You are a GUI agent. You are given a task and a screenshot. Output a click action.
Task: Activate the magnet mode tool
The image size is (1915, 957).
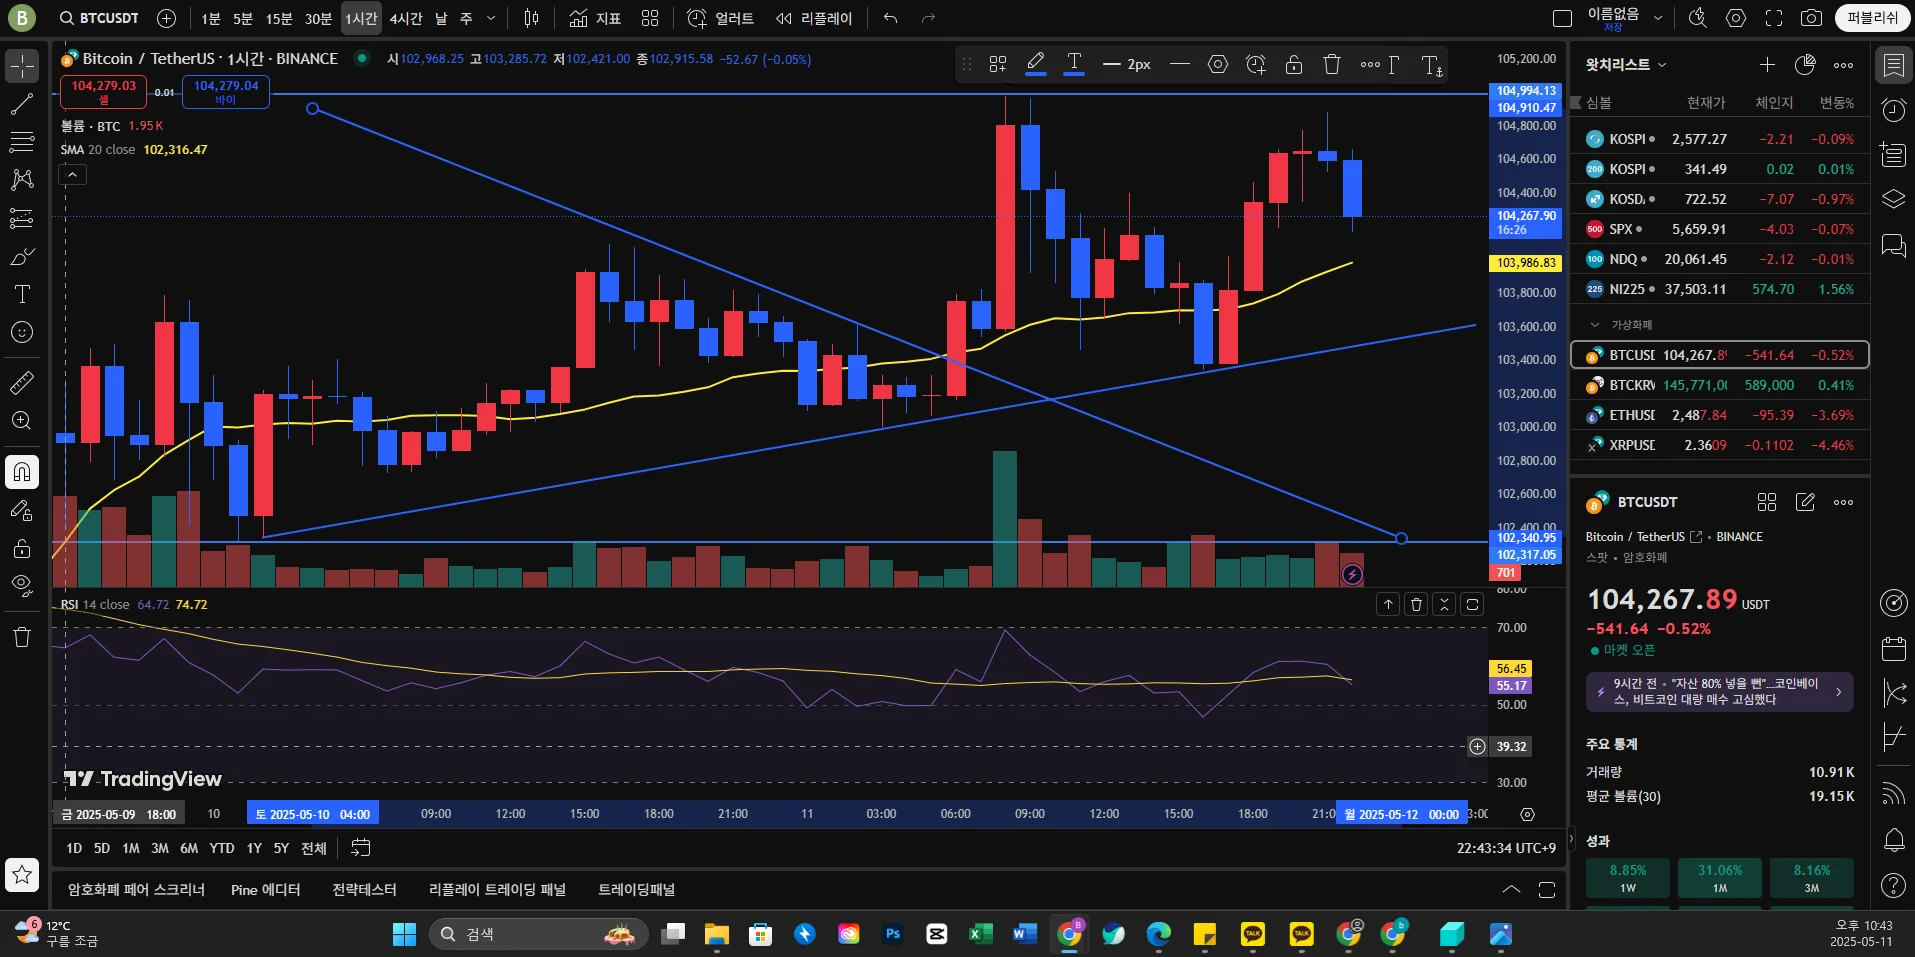[21, 472]
